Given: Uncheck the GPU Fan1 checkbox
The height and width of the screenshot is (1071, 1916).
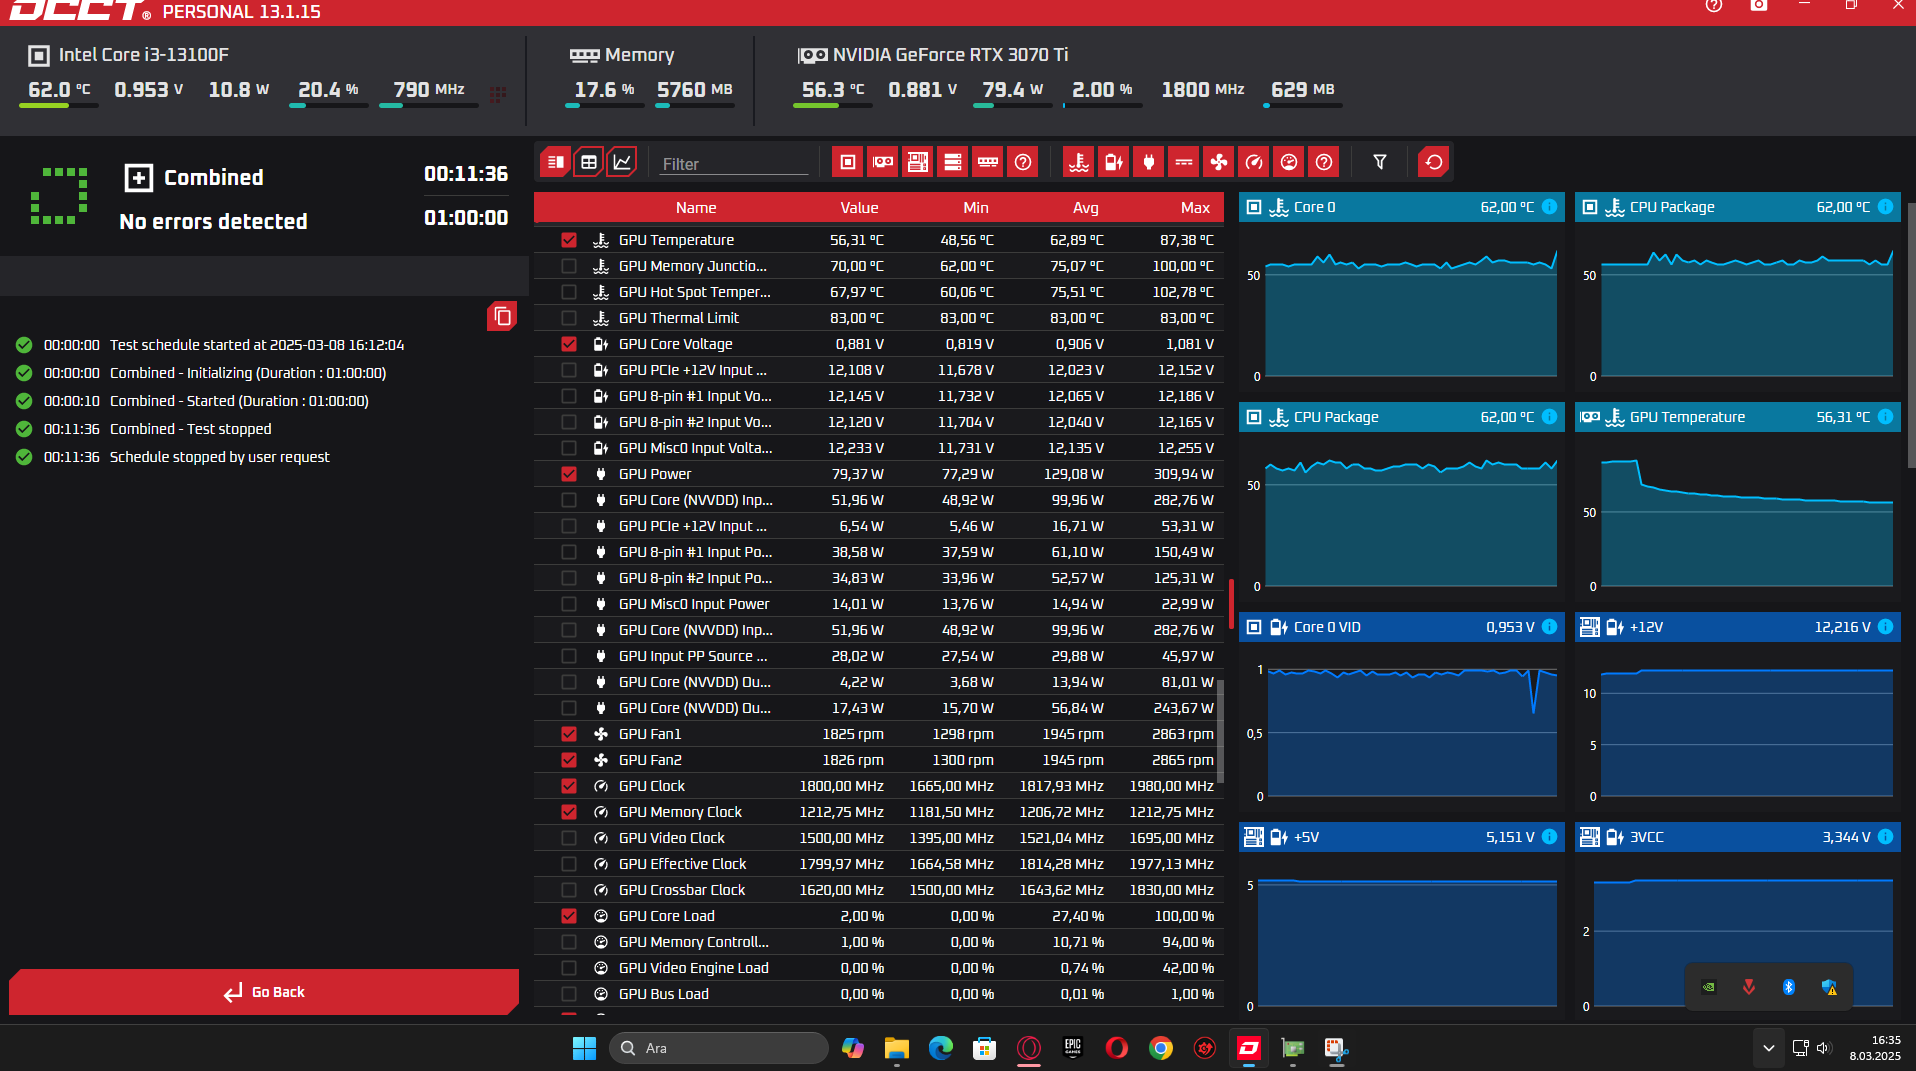Looking at the screenshot, I should click(x=569, y=734).
